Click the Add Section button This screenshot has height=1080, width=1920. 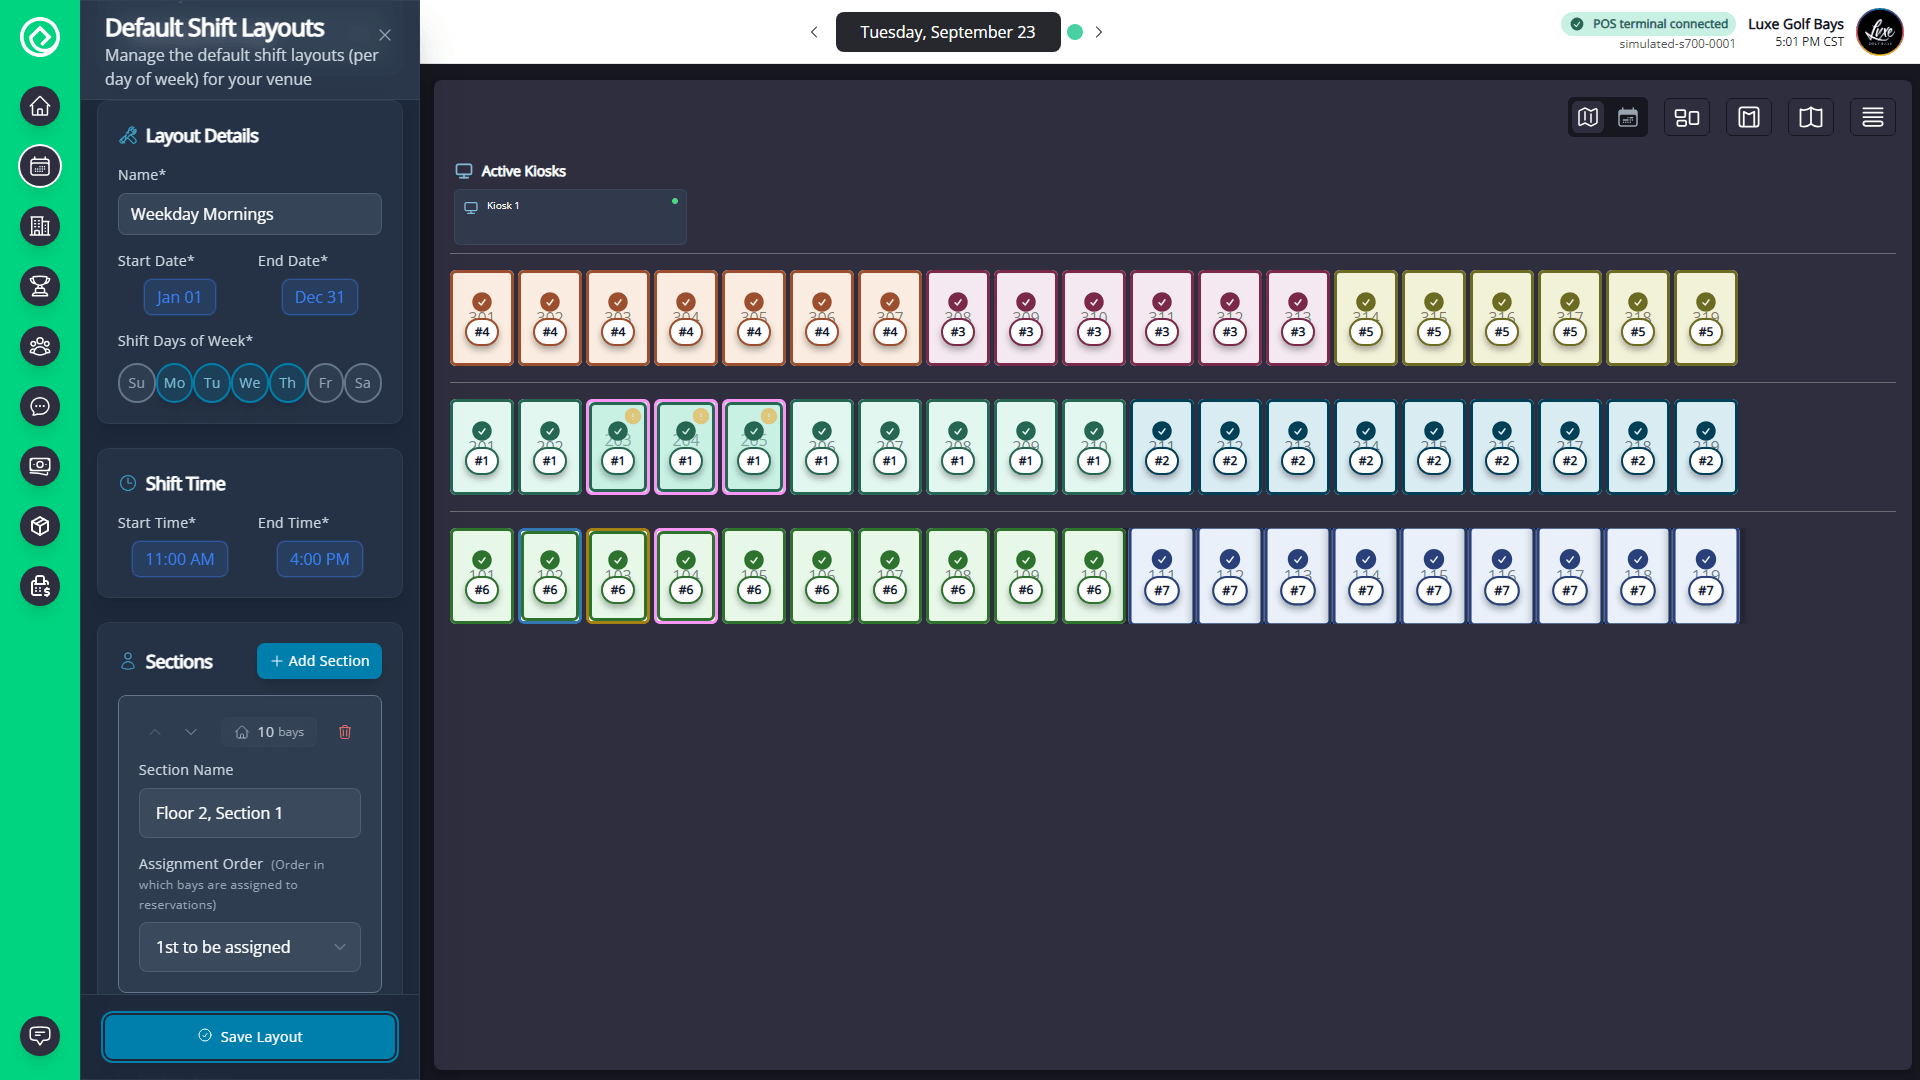point(319,661)
